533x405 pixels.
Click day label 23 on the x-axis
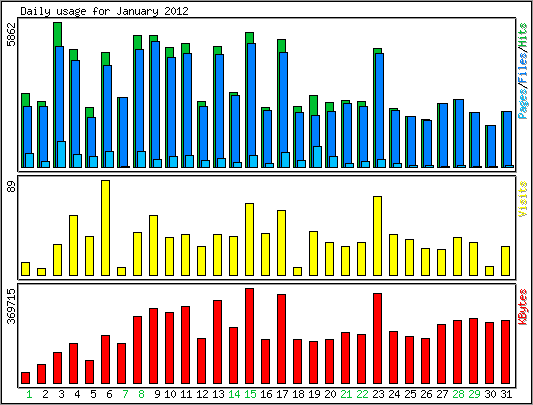pos(378,394)
